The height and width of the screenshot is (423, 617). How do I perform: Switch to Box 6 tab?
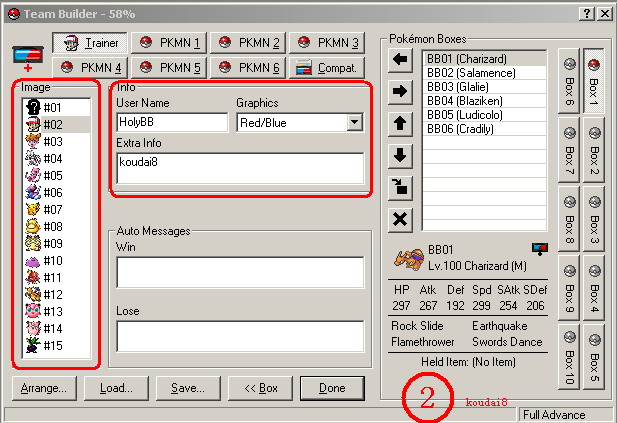pyautogui.click(x=569, y=81)
